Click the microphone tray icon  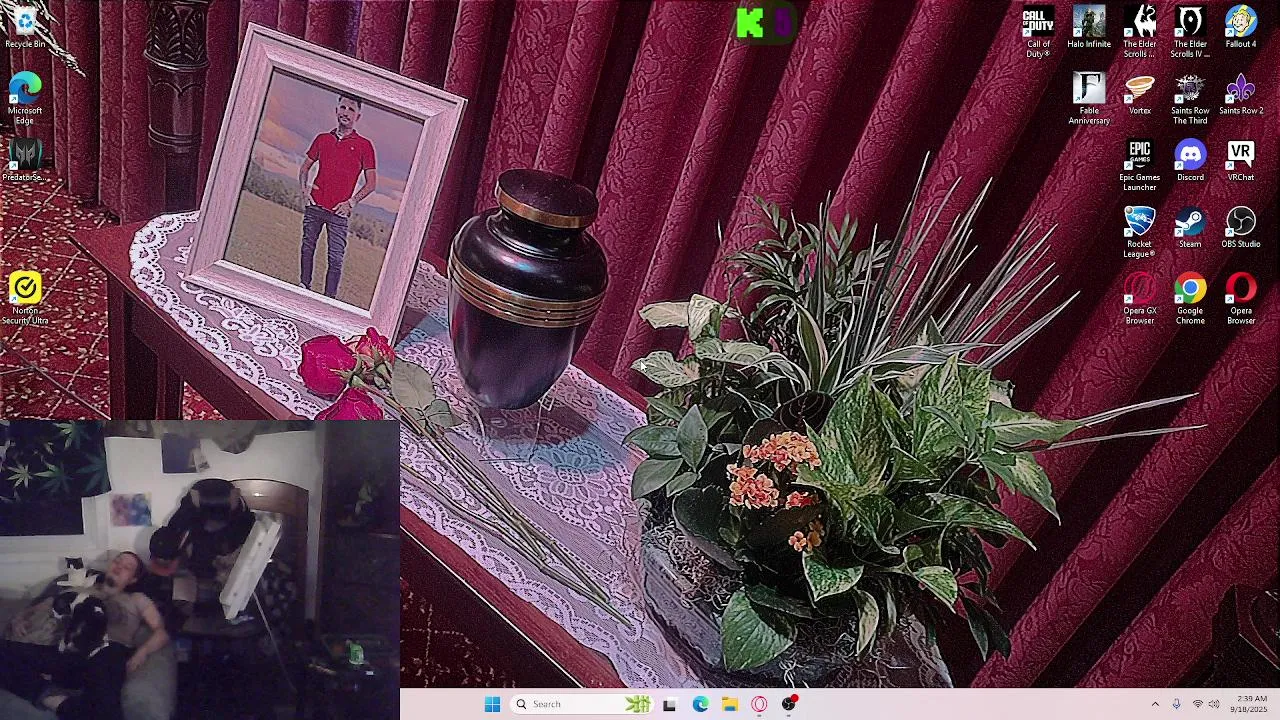click(x=1176, y=704)
